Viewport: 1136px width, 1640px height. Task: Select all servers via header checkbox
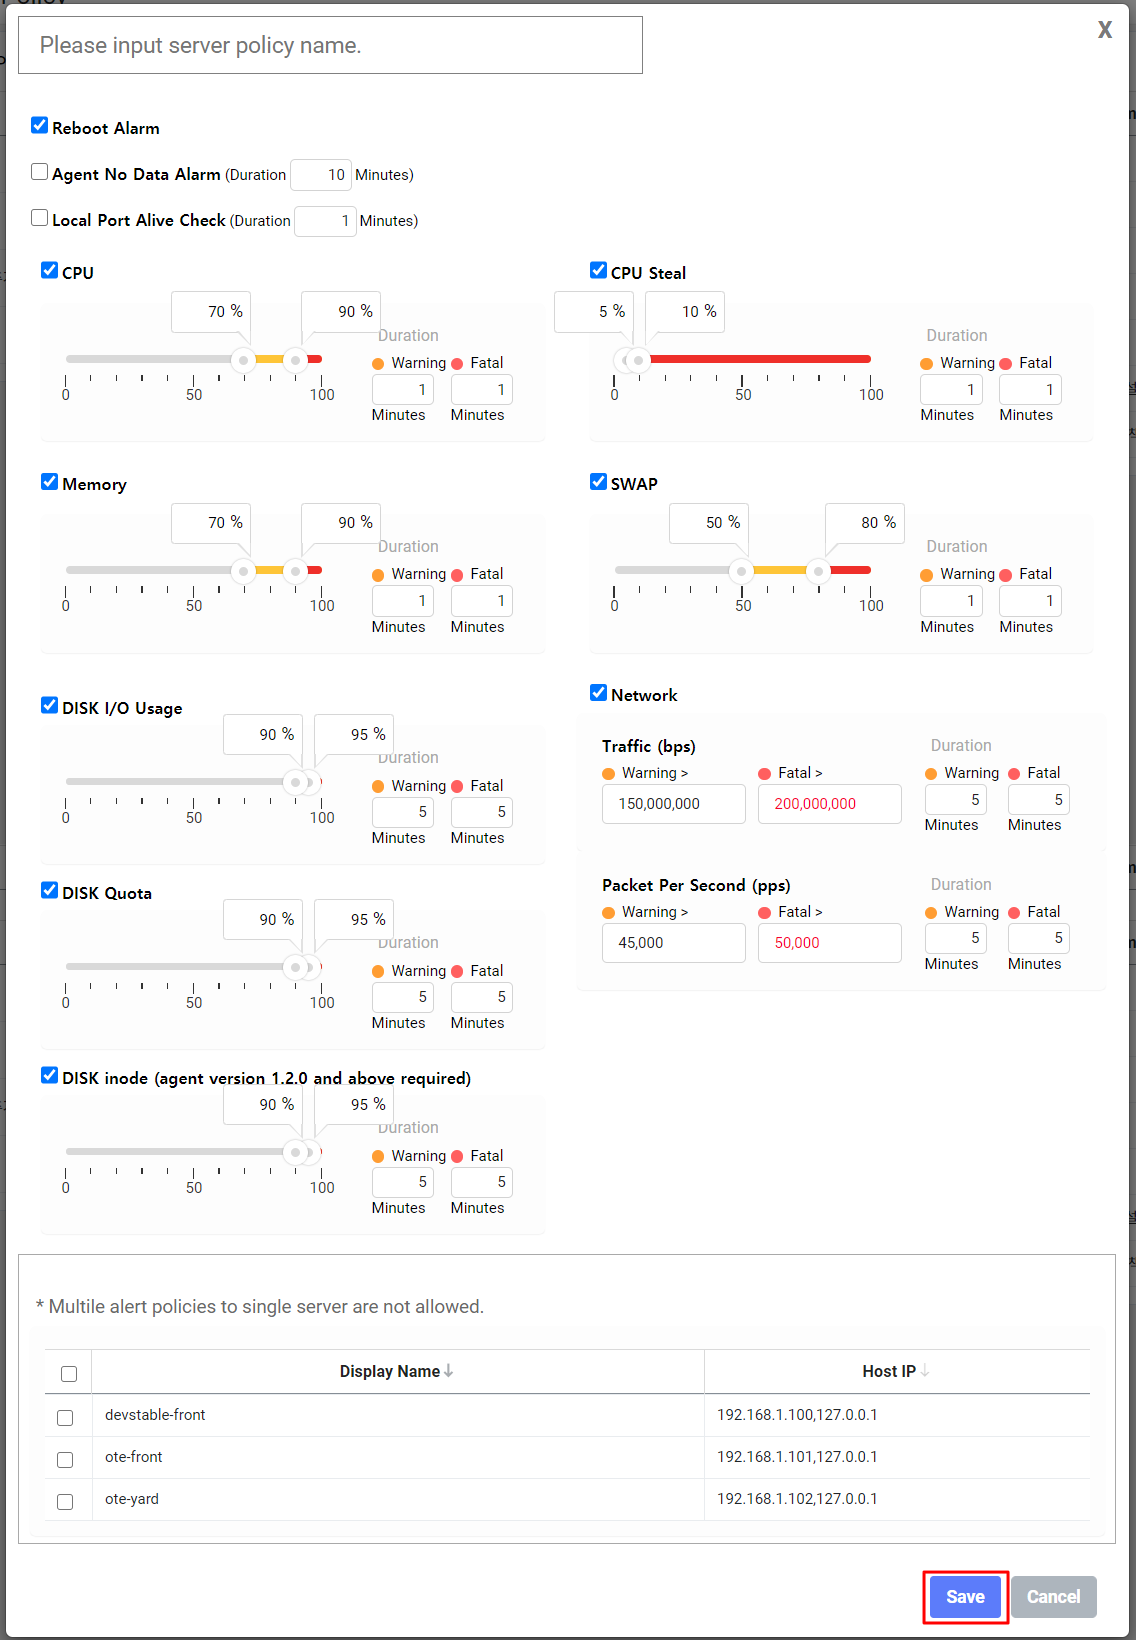click(x=69, y=1373)
